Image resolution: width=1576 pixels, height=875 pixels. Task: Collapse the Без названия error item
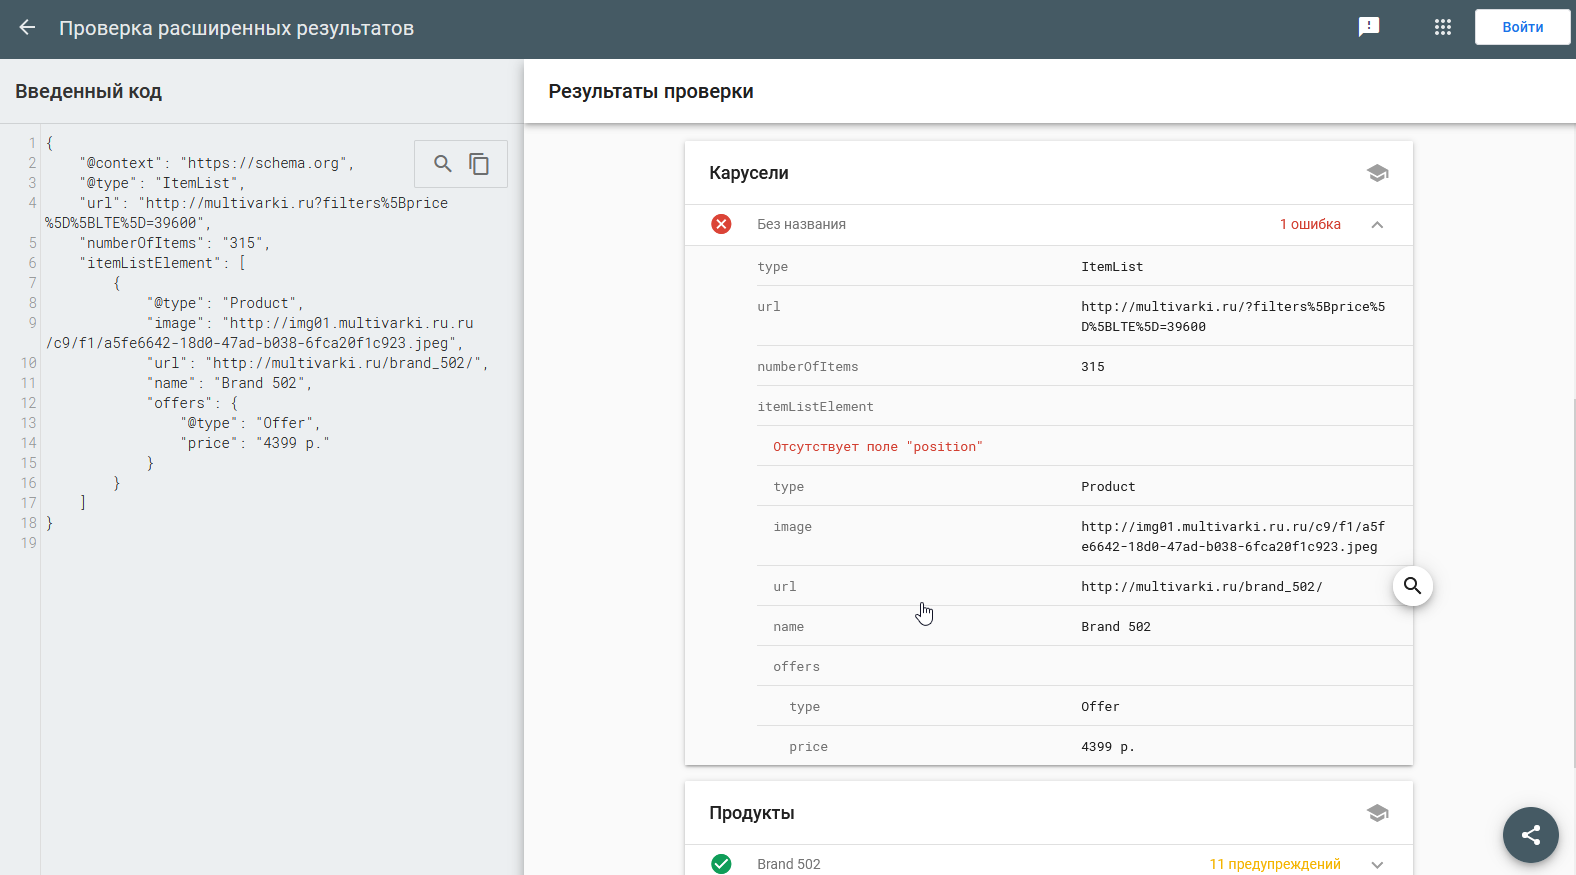(1377, 225)
